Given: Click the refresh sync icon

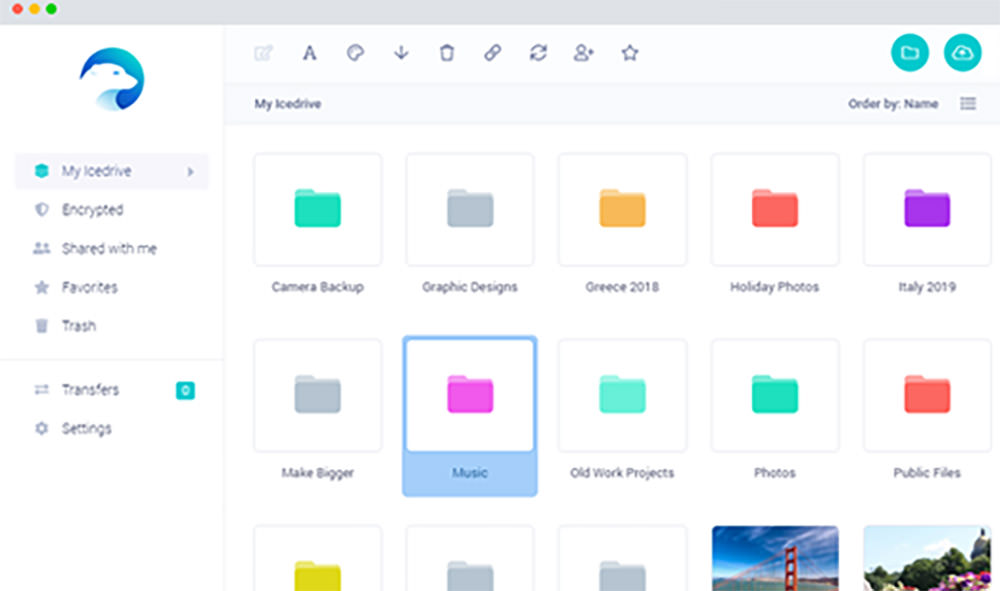Looking at the screenshot, I should tap(538, 53).
